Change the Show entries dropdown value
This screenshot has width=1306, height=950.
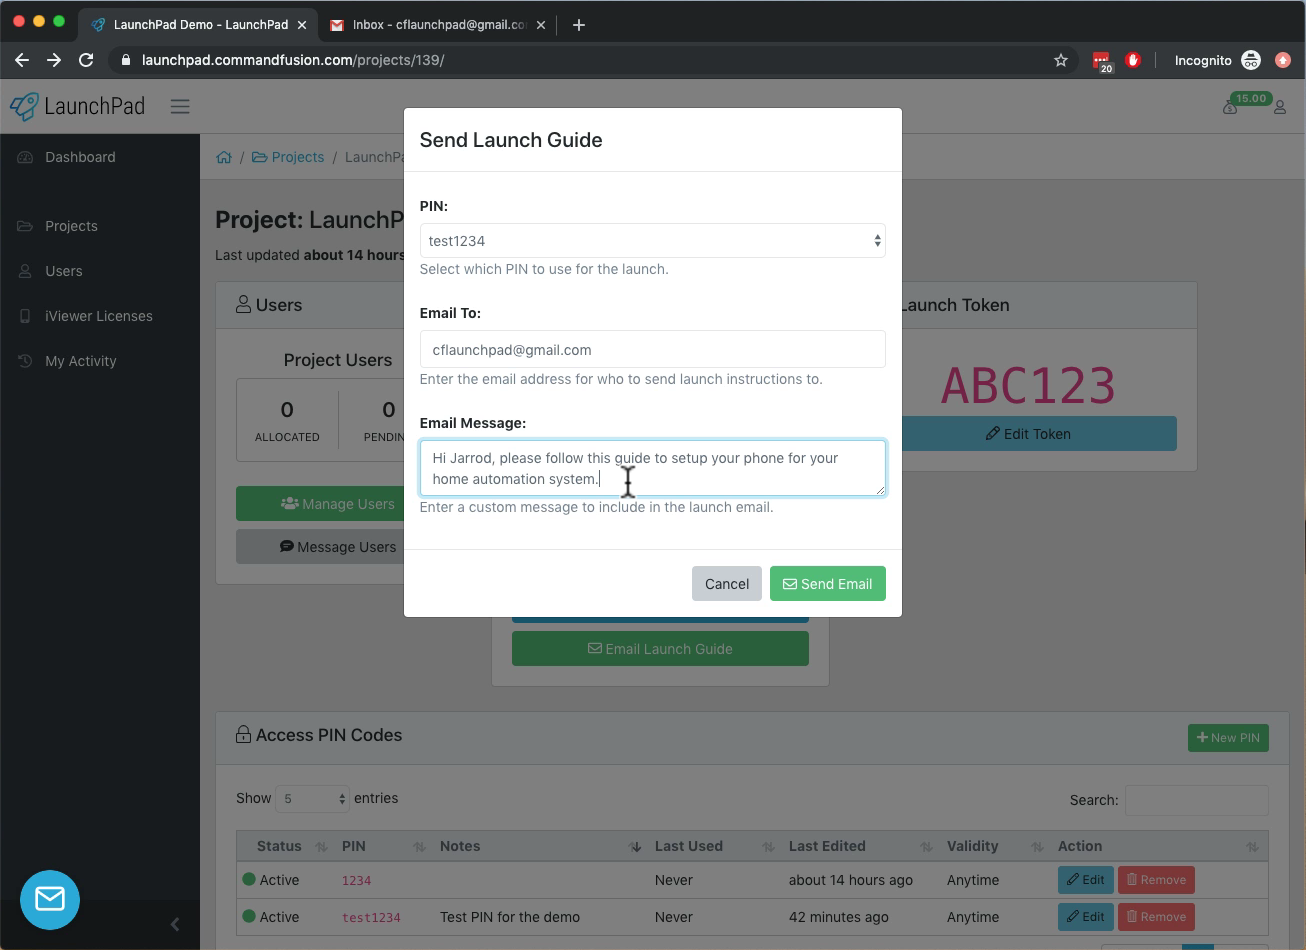pyautogui.click(x=311, y=799)
